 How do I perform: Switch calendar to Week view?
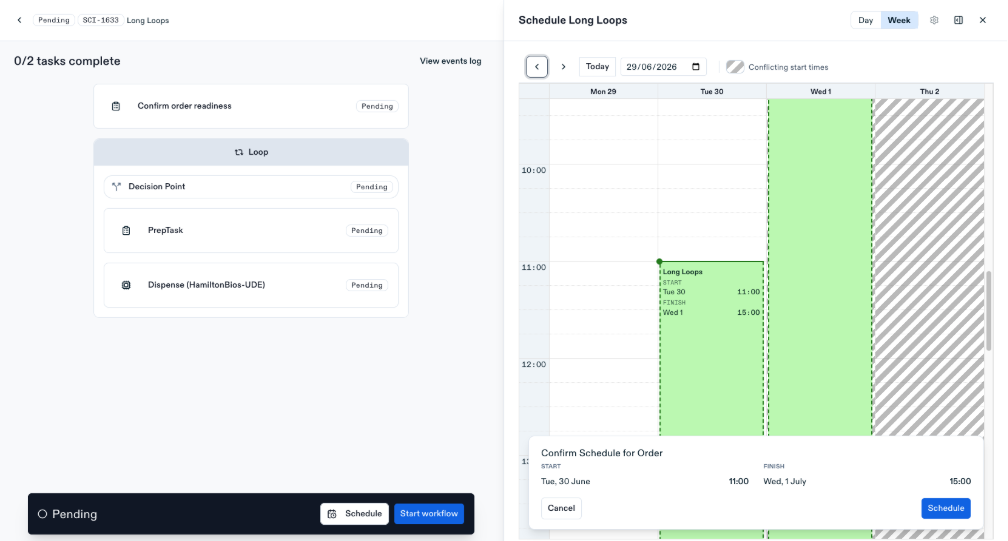tap(899, 20)
